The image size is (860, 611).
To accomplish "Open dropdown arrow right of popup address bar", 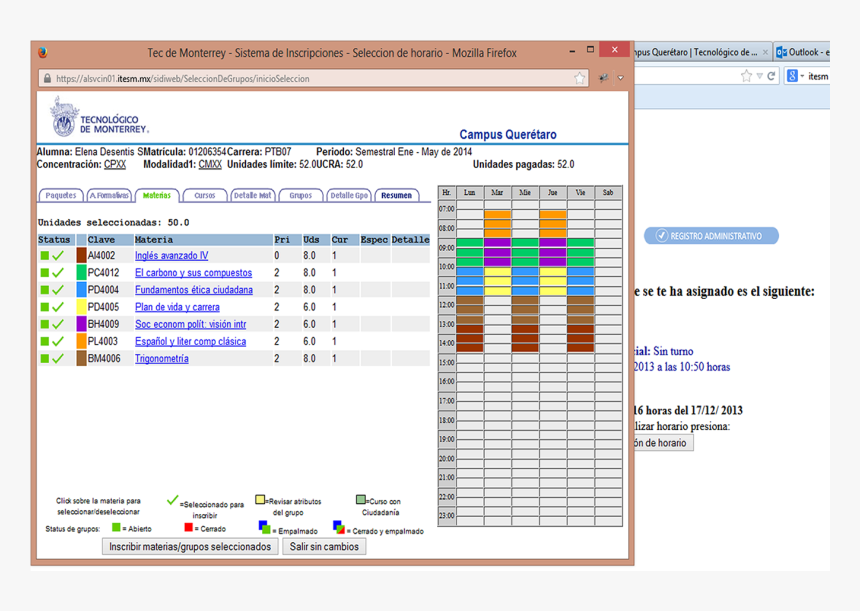I will click(x=620, y=78).
